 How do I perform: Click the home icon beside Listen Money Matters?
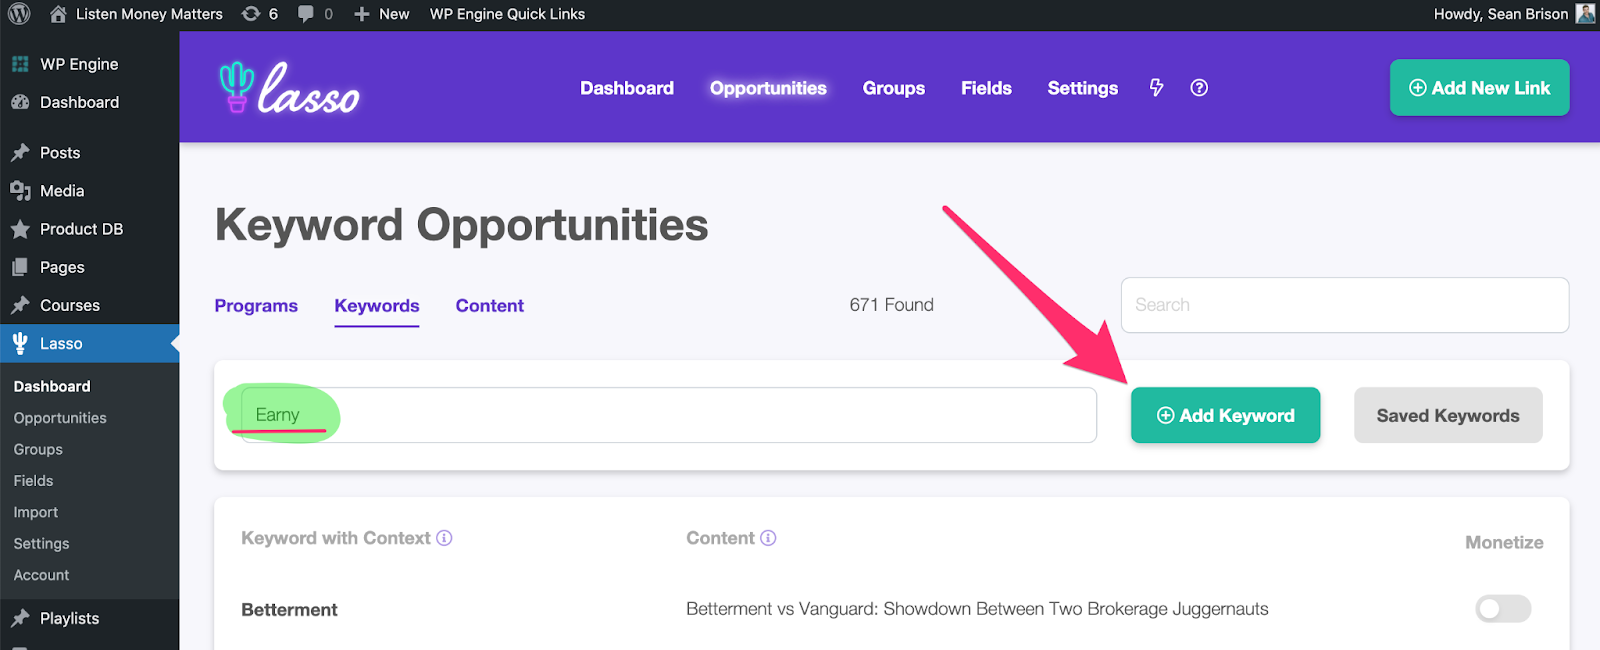[58, 14]
